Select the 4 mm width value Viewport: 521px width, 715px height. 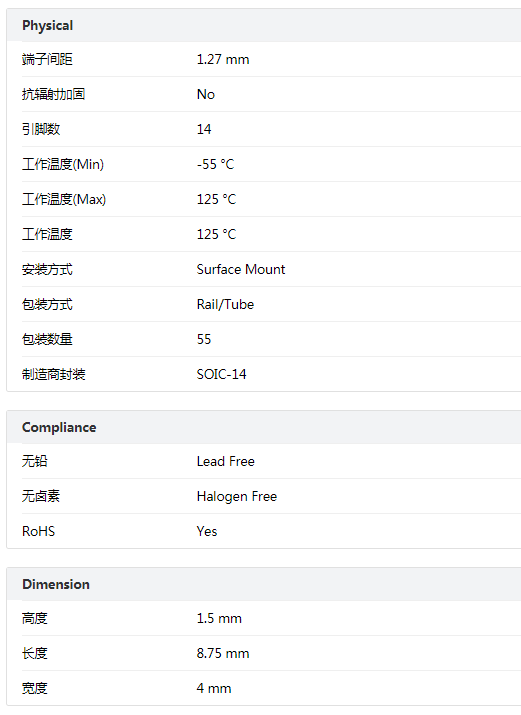coord(214,688)
